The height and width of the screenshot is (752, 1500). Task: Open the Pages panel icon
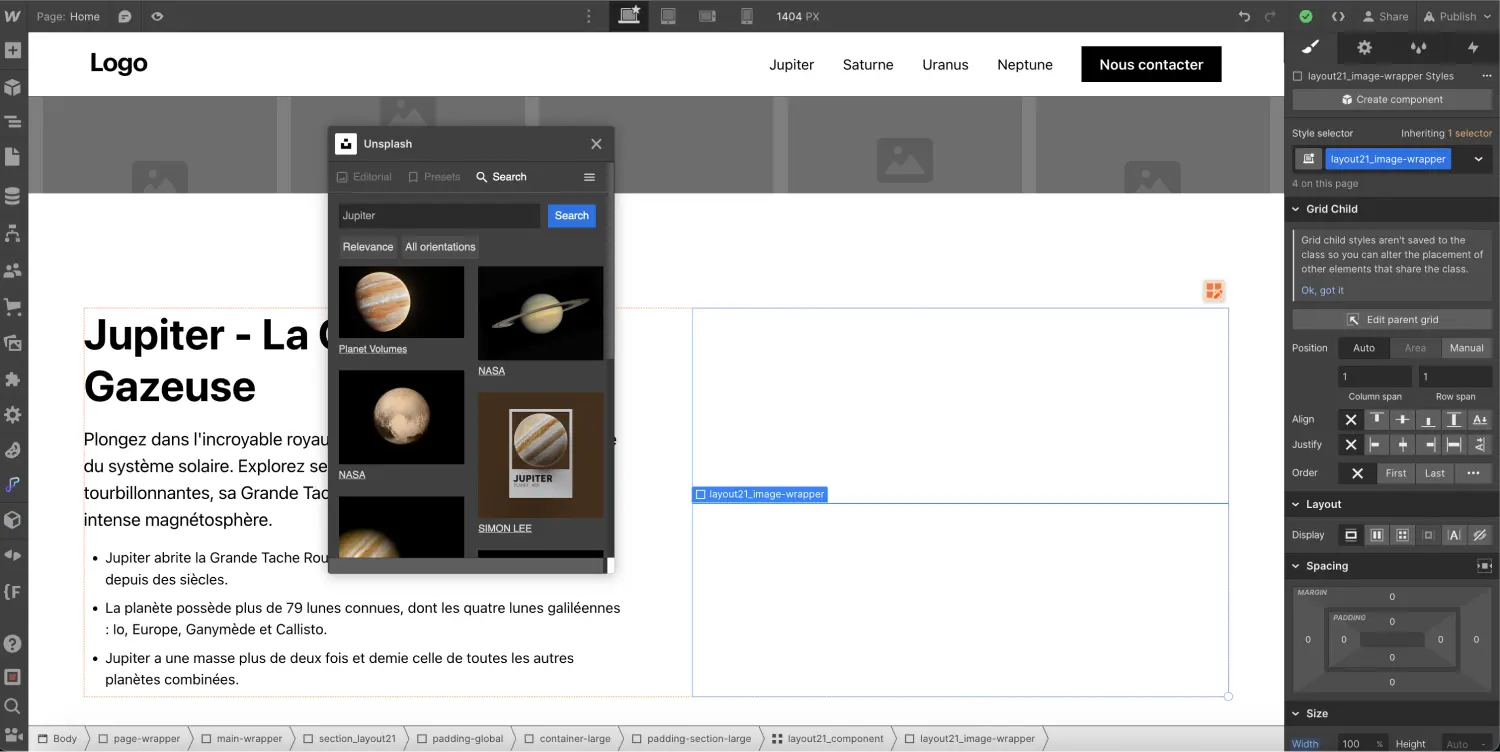pos(13,157)
